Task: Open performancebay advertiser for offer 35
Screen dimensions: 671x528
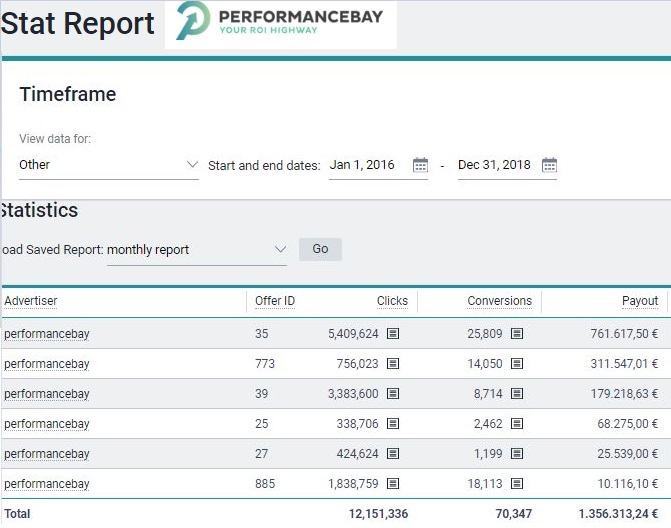Action: (x=47, y=334)
